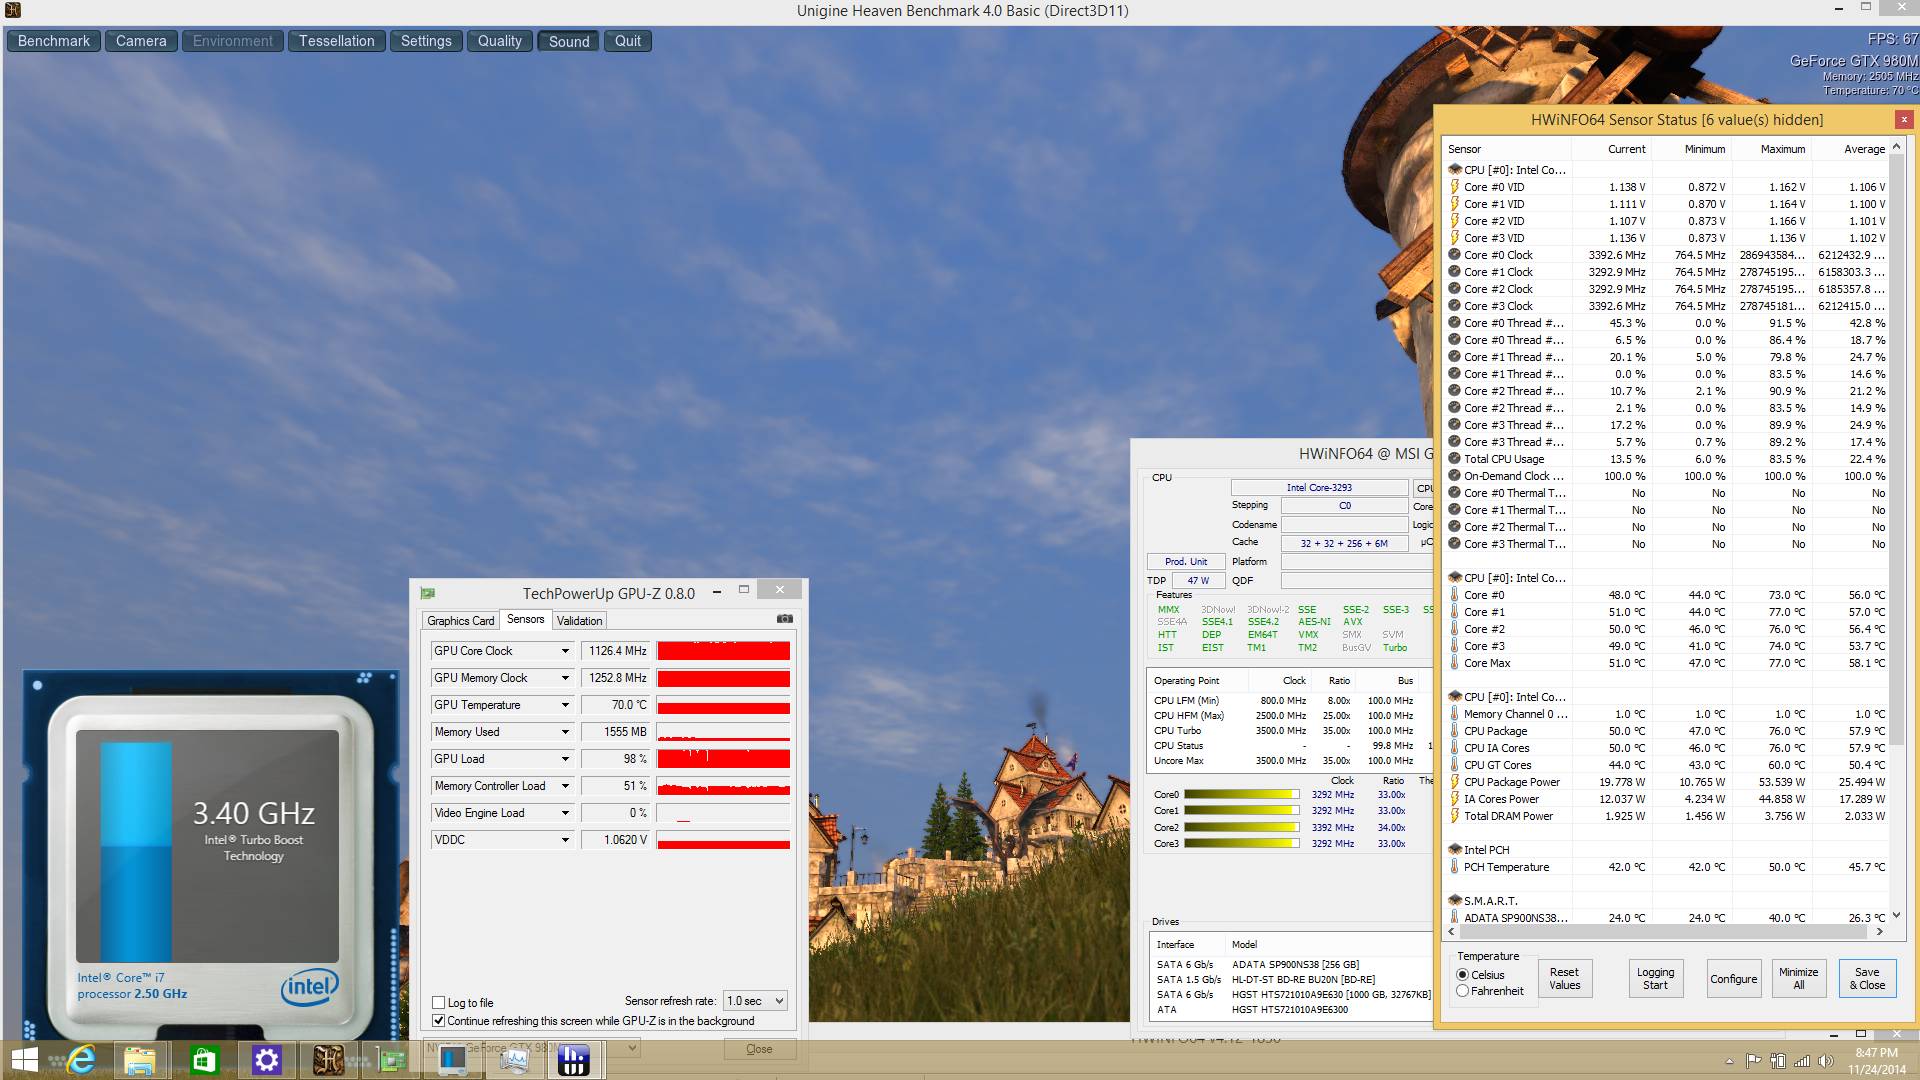The width and height of the screenshot is (1920, 1080).
Task: Open Memory Controller Load dropdown
Action: pos(565,786)
